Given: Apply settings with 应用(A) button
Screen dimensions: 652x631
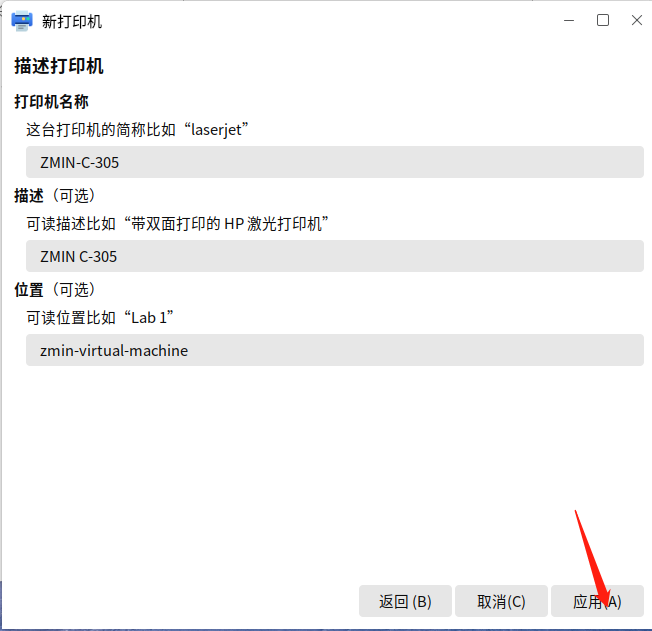Looking at the screenshot, I should coord(597,601).
